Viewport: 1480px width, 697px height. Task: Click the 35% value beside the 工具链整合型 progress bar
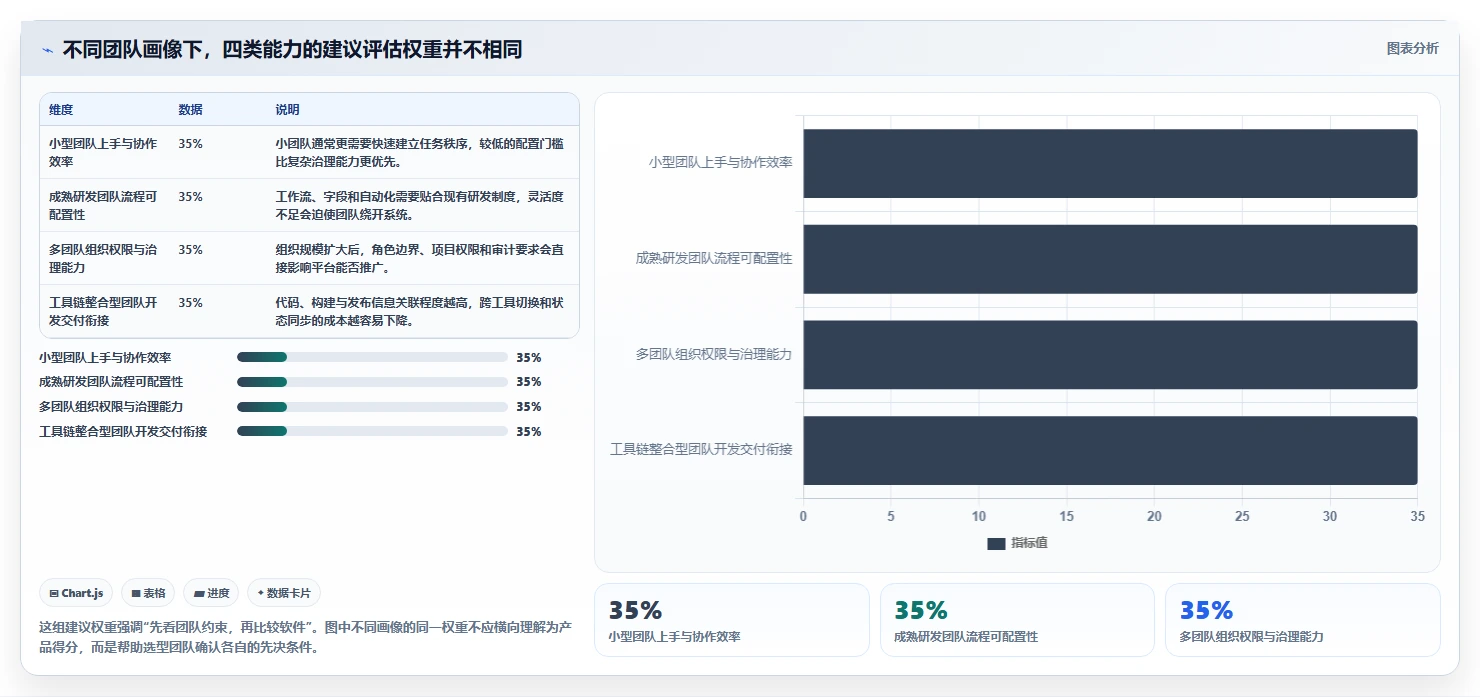(x=529, y=431)
